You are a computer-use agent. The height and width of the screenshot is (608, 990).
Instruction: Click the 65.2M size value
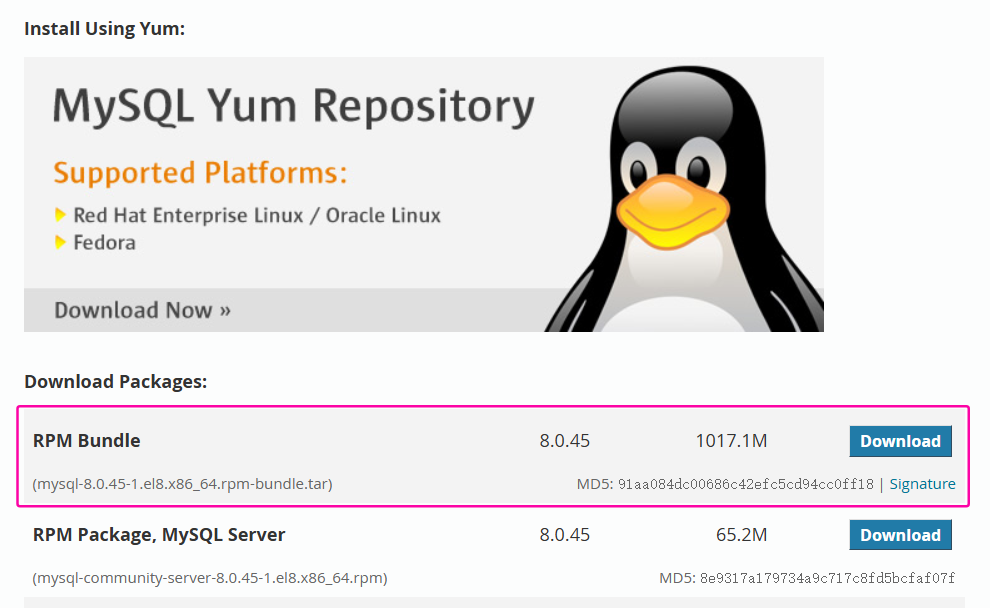(741, 535)
